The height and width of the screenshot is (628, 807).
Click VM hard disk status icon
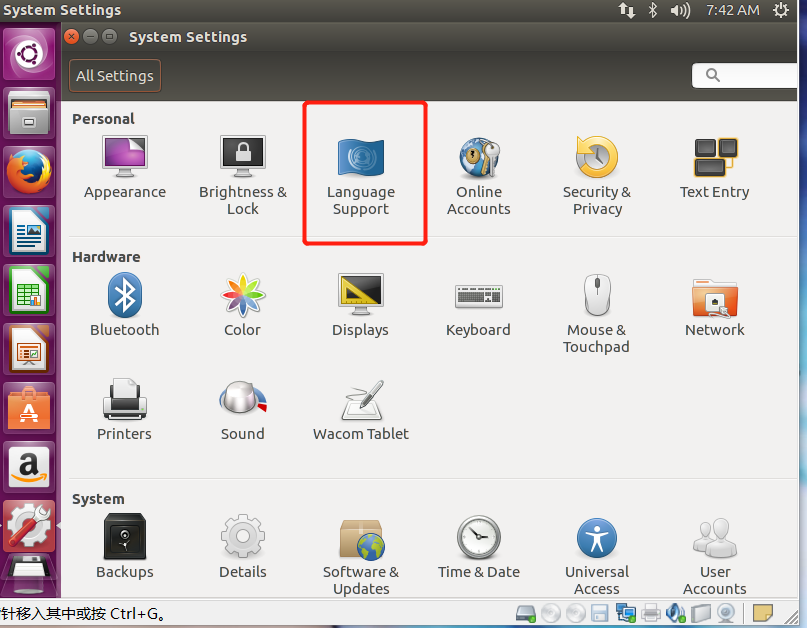tap(526, 613)
